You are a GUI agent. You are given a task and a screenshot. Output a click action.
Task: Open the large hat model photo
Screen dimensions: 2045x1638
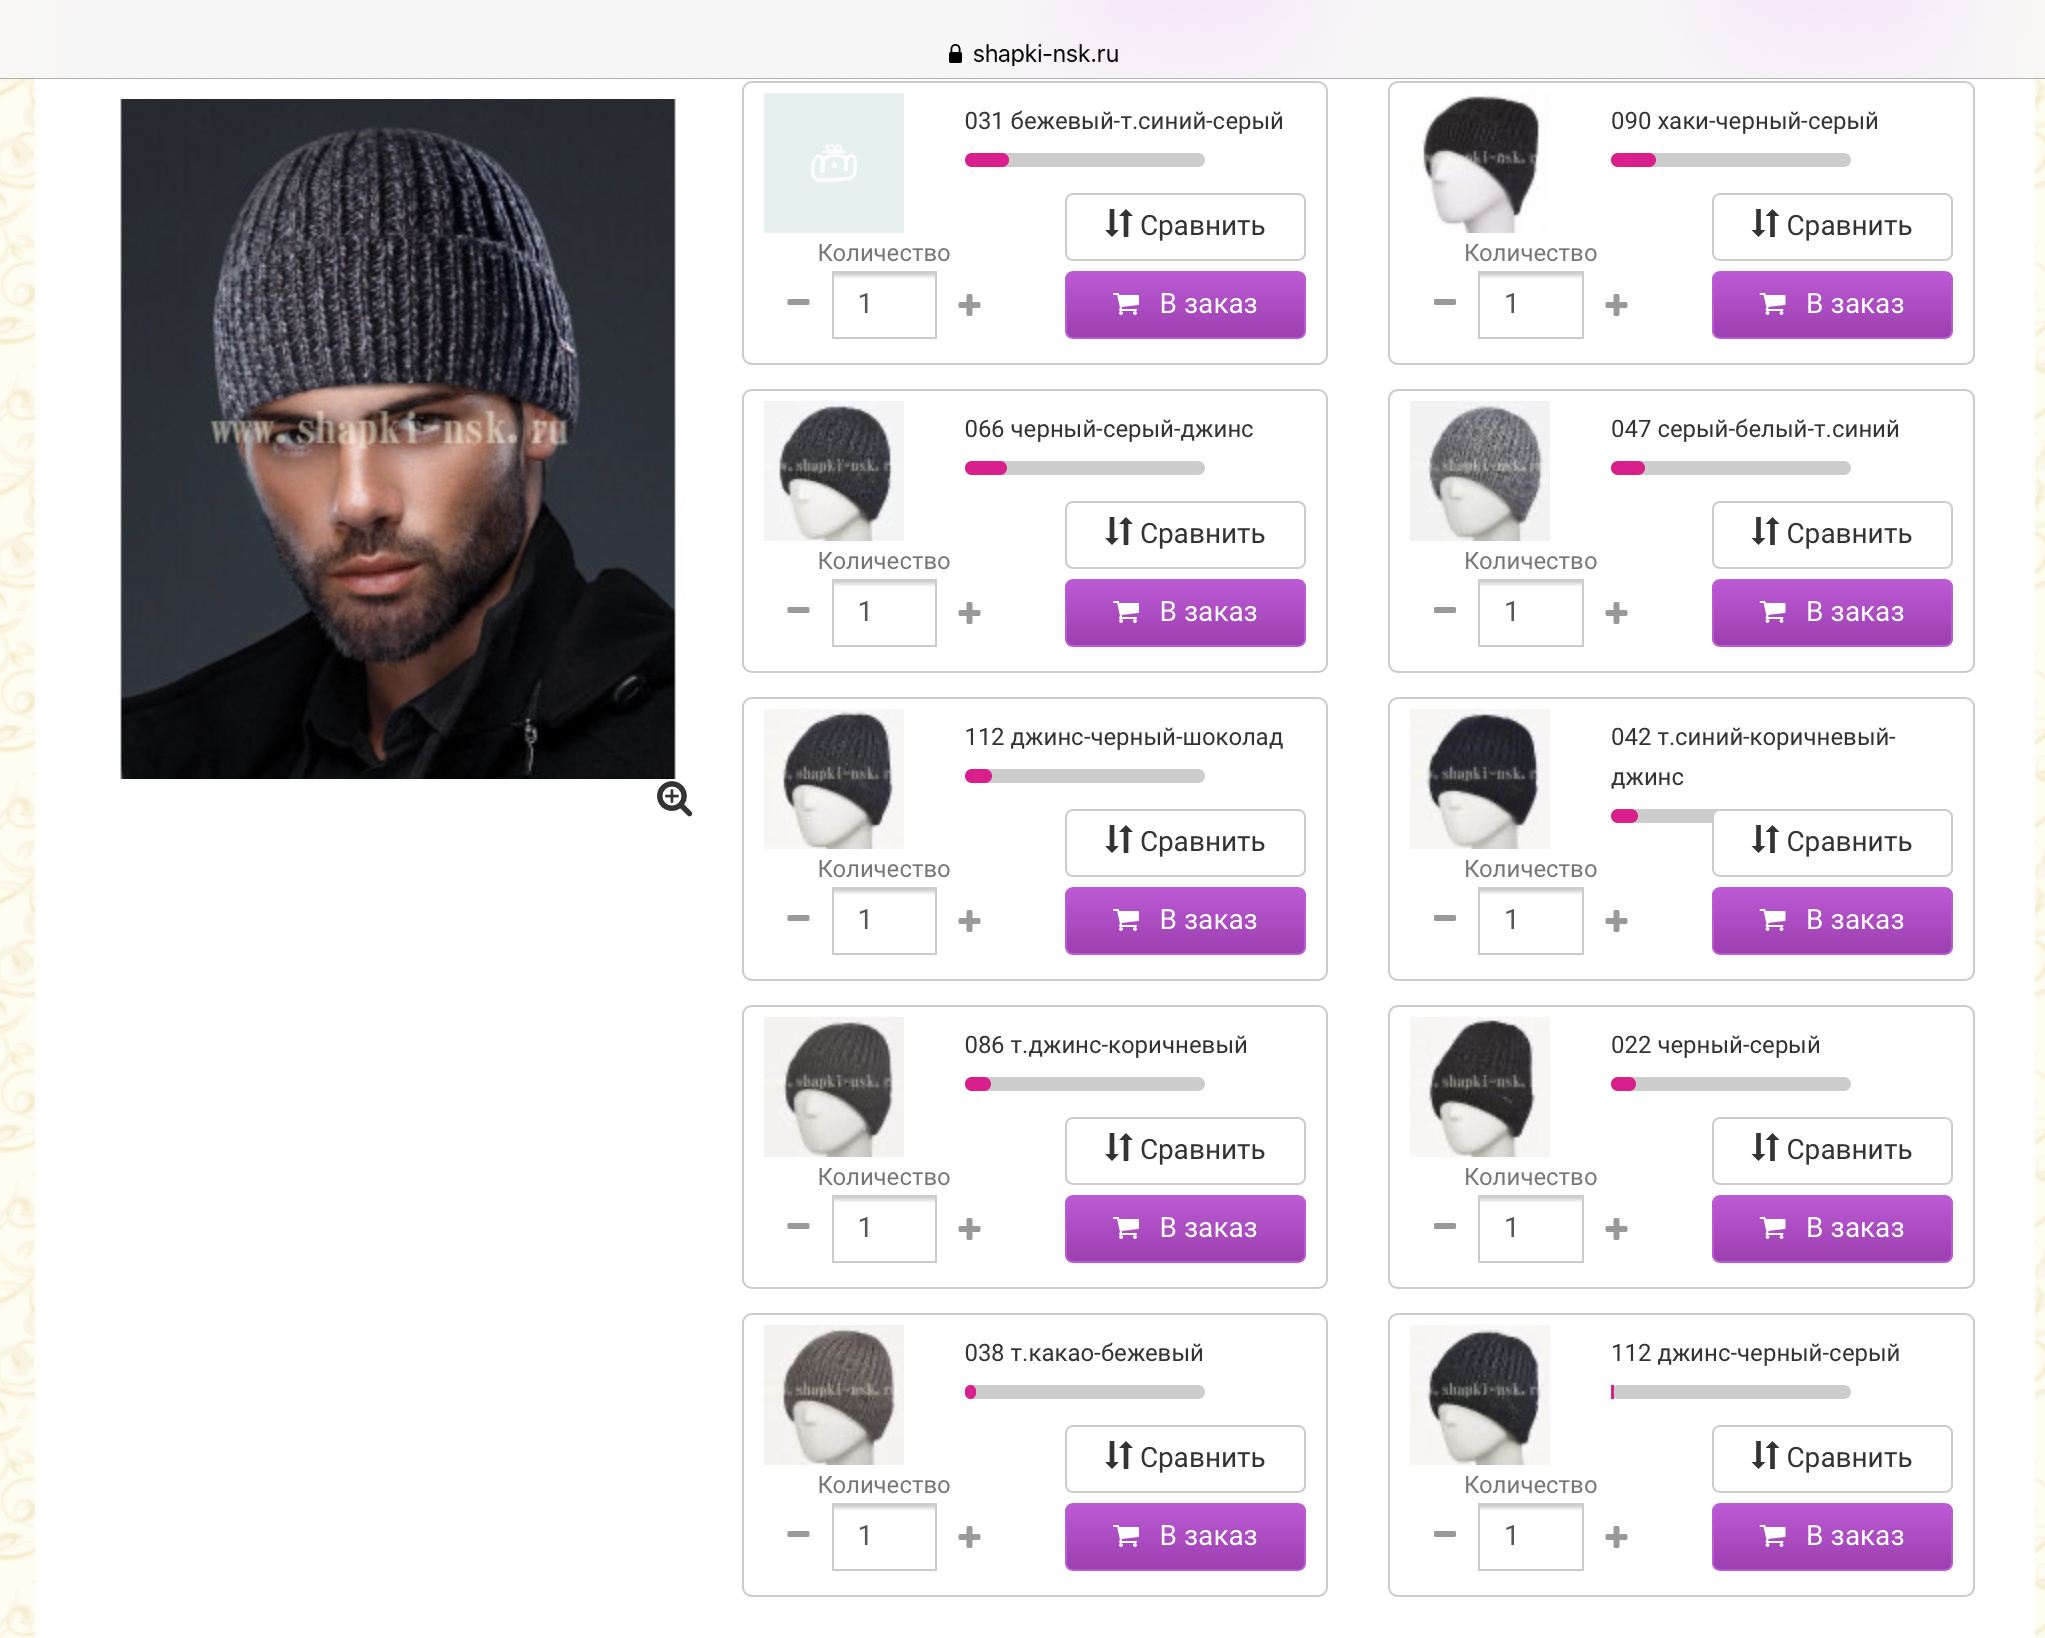[x=398, y=438]
